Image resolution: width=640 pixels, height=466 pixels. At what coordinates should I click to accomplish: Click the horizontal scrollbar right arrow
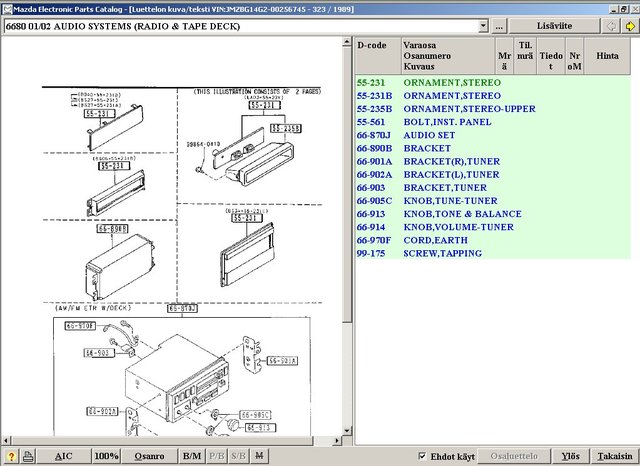point(337,441)
